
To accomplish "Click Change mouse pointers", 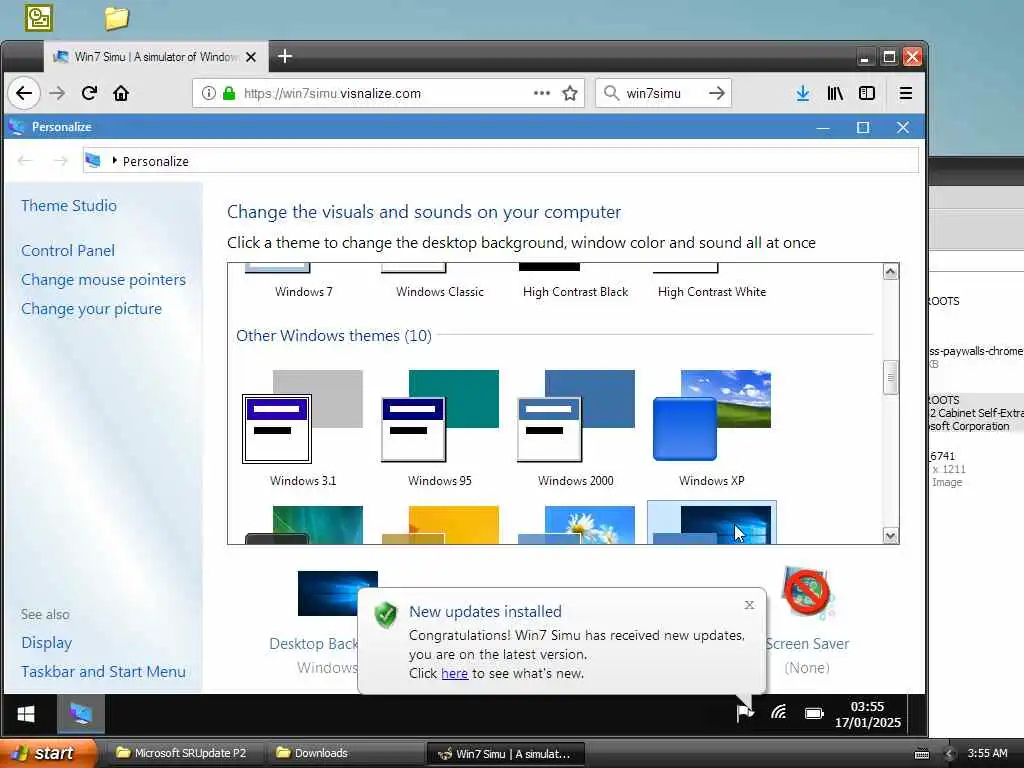I will (103, 280).
